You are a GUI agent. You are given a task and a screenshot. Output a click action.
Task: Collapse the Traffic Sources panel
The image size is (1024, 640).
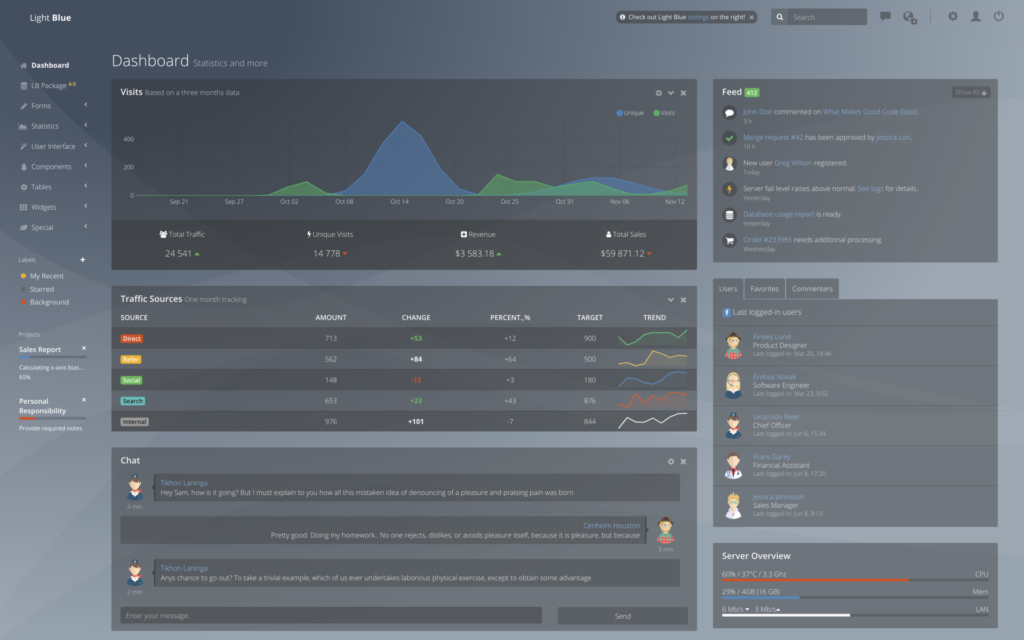670,300
